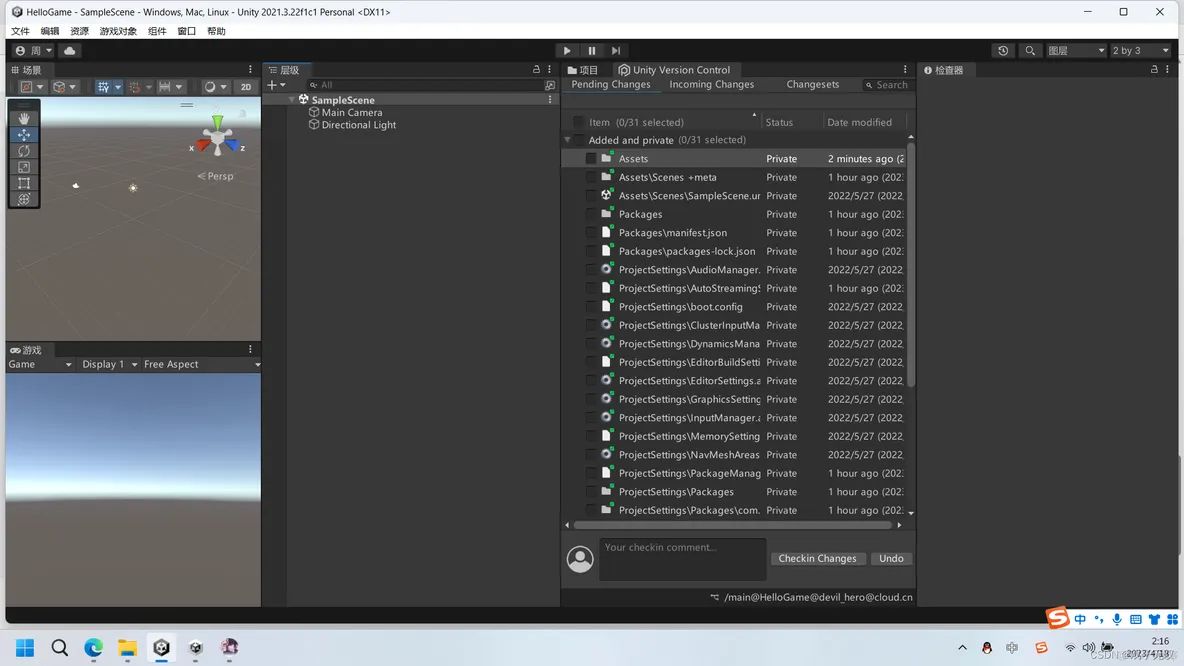This screenshot has height=666, width=1184.
Task: Select Main Camera in hierarchy
Action: pos(352,113)
